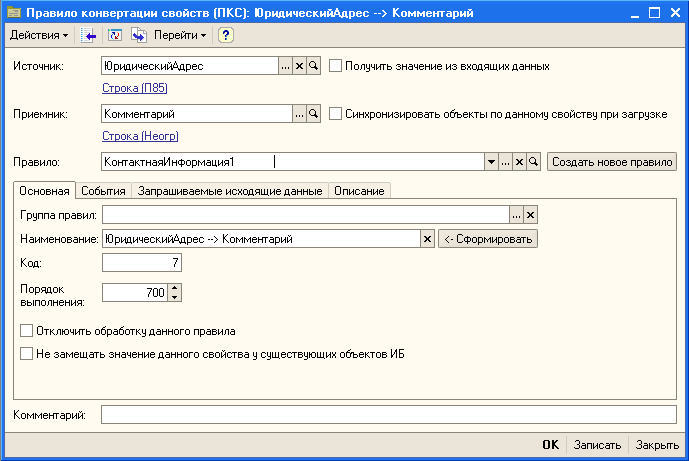689x461 pixels.
Task: Switch to the События tab
Action: 103,190
